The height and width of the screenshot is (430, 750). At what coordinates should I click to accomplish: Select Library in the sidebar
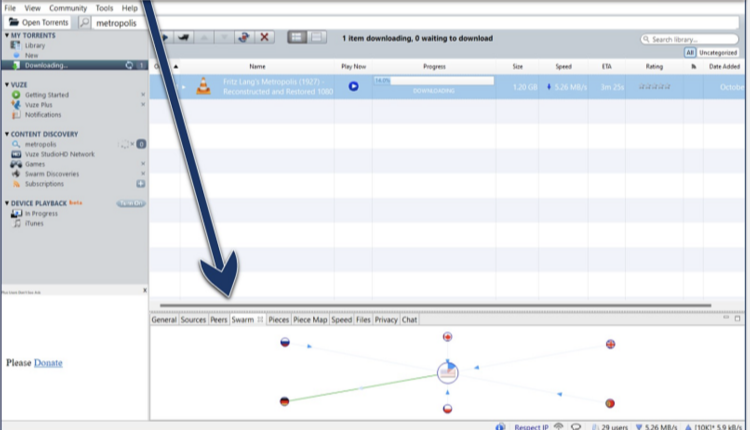34,45
